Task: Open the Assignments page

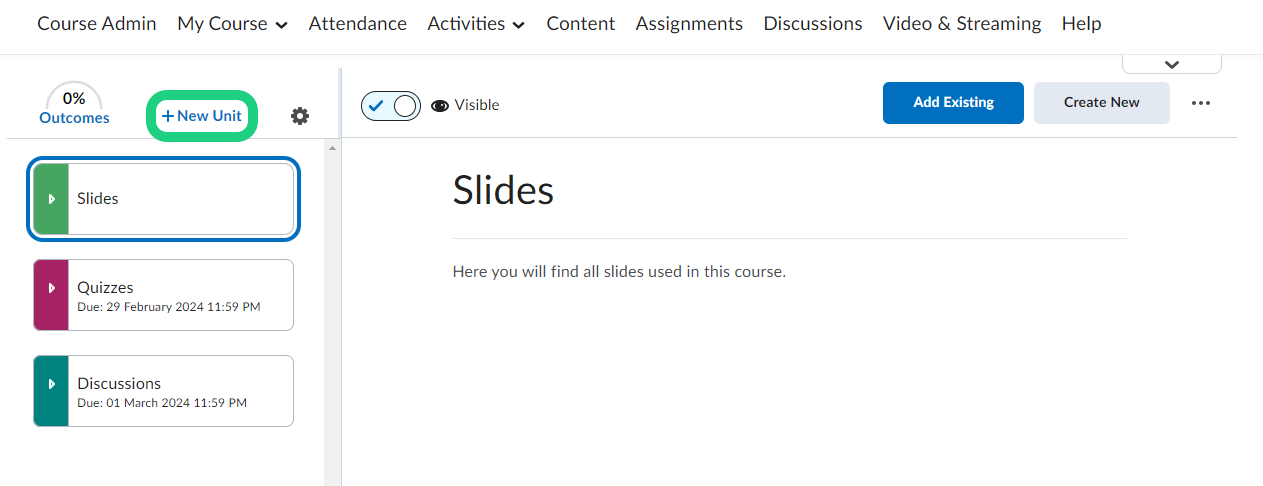Action: point(689,23)
